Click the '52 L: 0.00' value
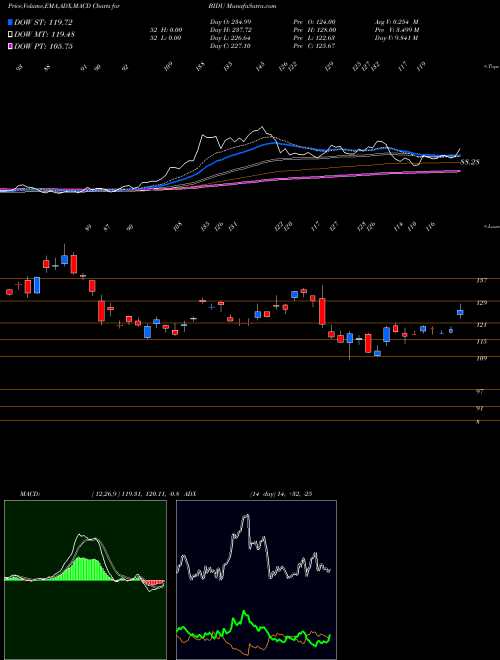The height and width of the screenshot is (660, 500). coord(166,38)
